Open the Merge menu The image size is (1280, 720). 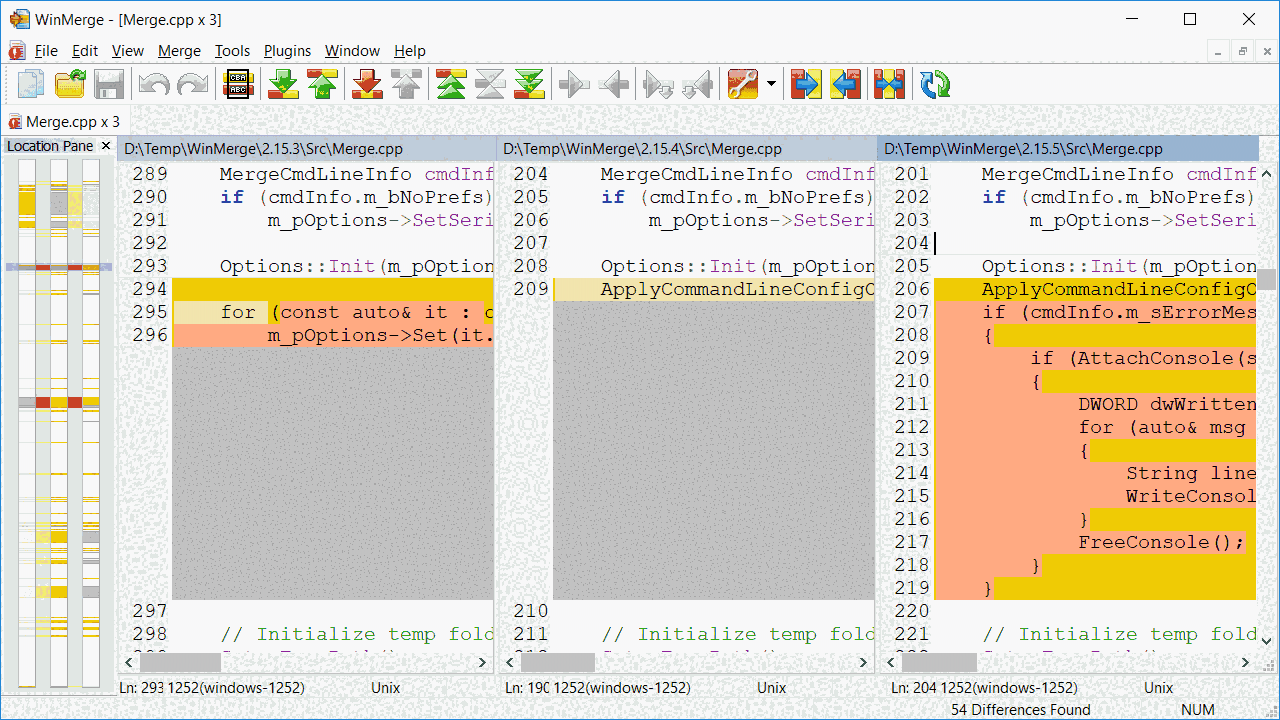click(179, 51)
